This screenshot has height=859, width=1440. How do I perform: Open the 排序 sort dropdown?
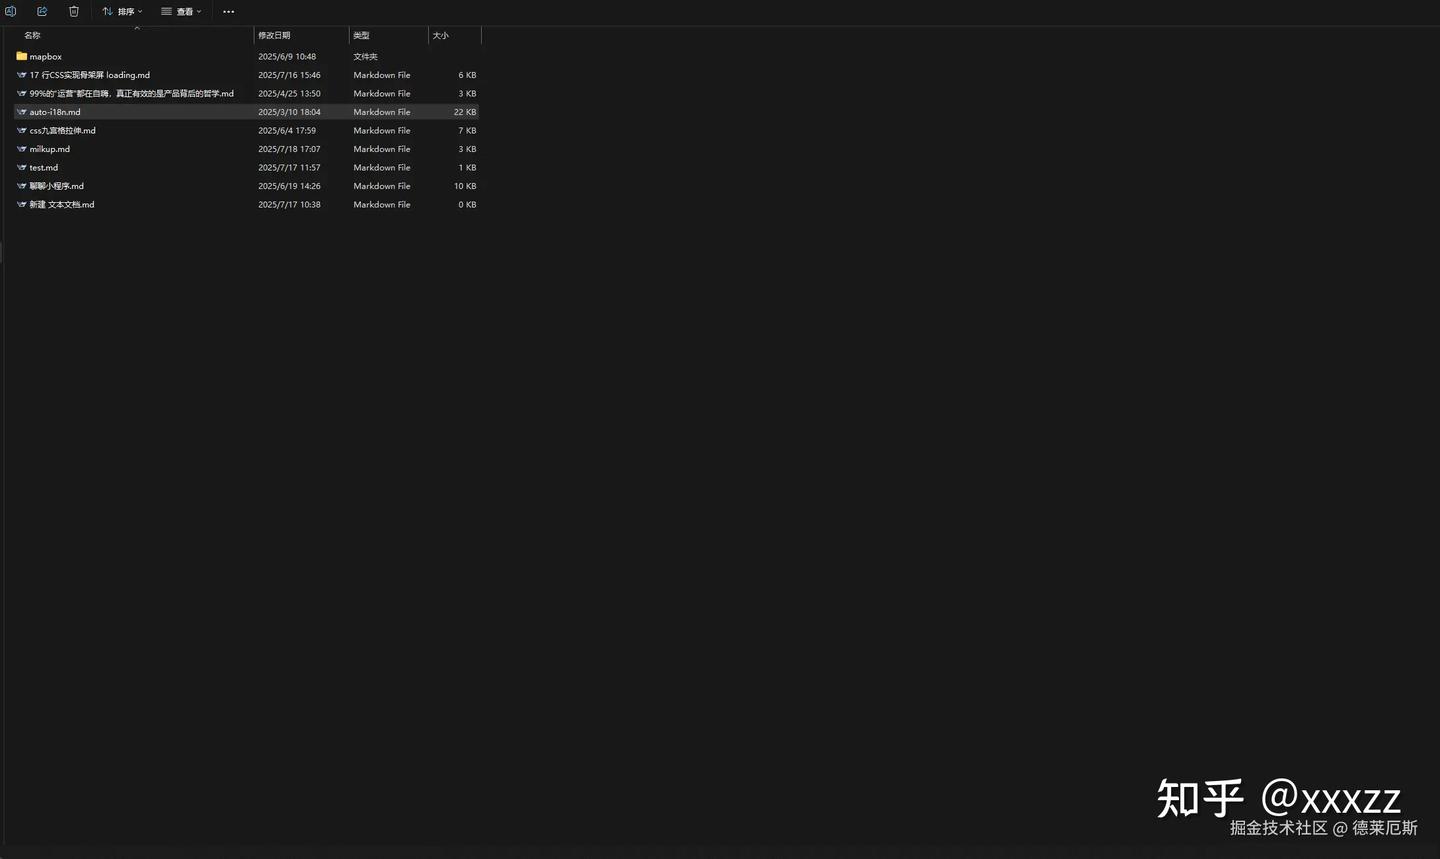coord(122,11)
